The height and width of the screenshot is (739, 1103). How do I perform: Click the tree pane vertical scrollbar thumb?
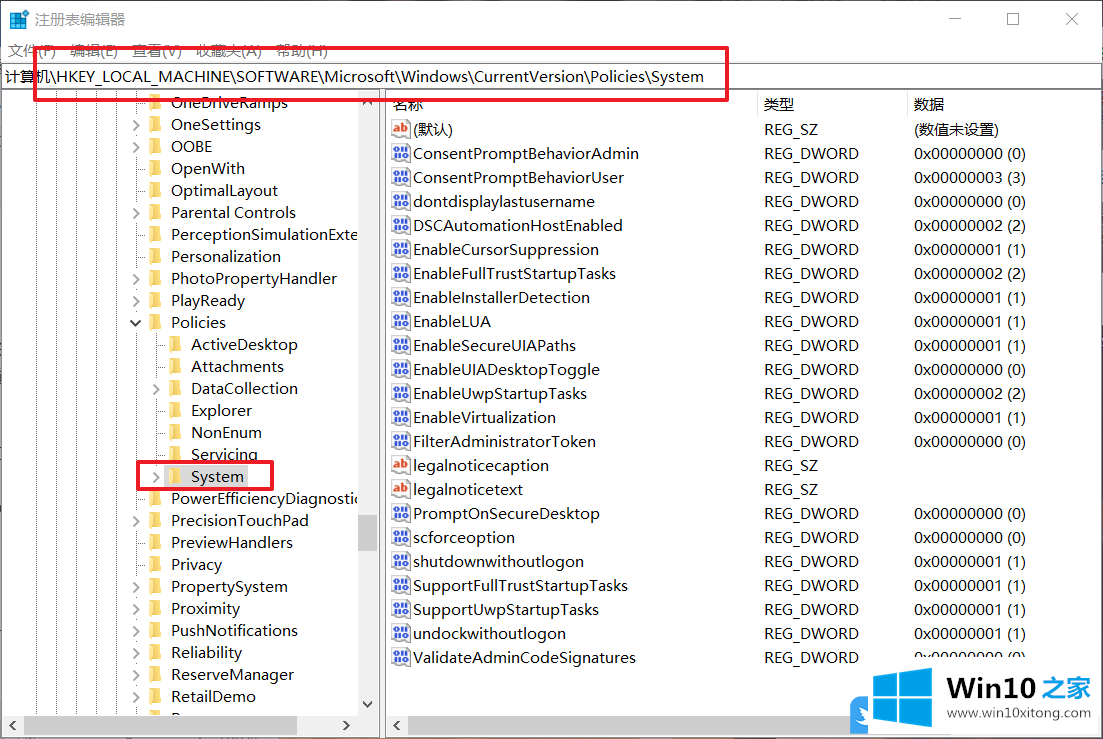tap(367, 533)
